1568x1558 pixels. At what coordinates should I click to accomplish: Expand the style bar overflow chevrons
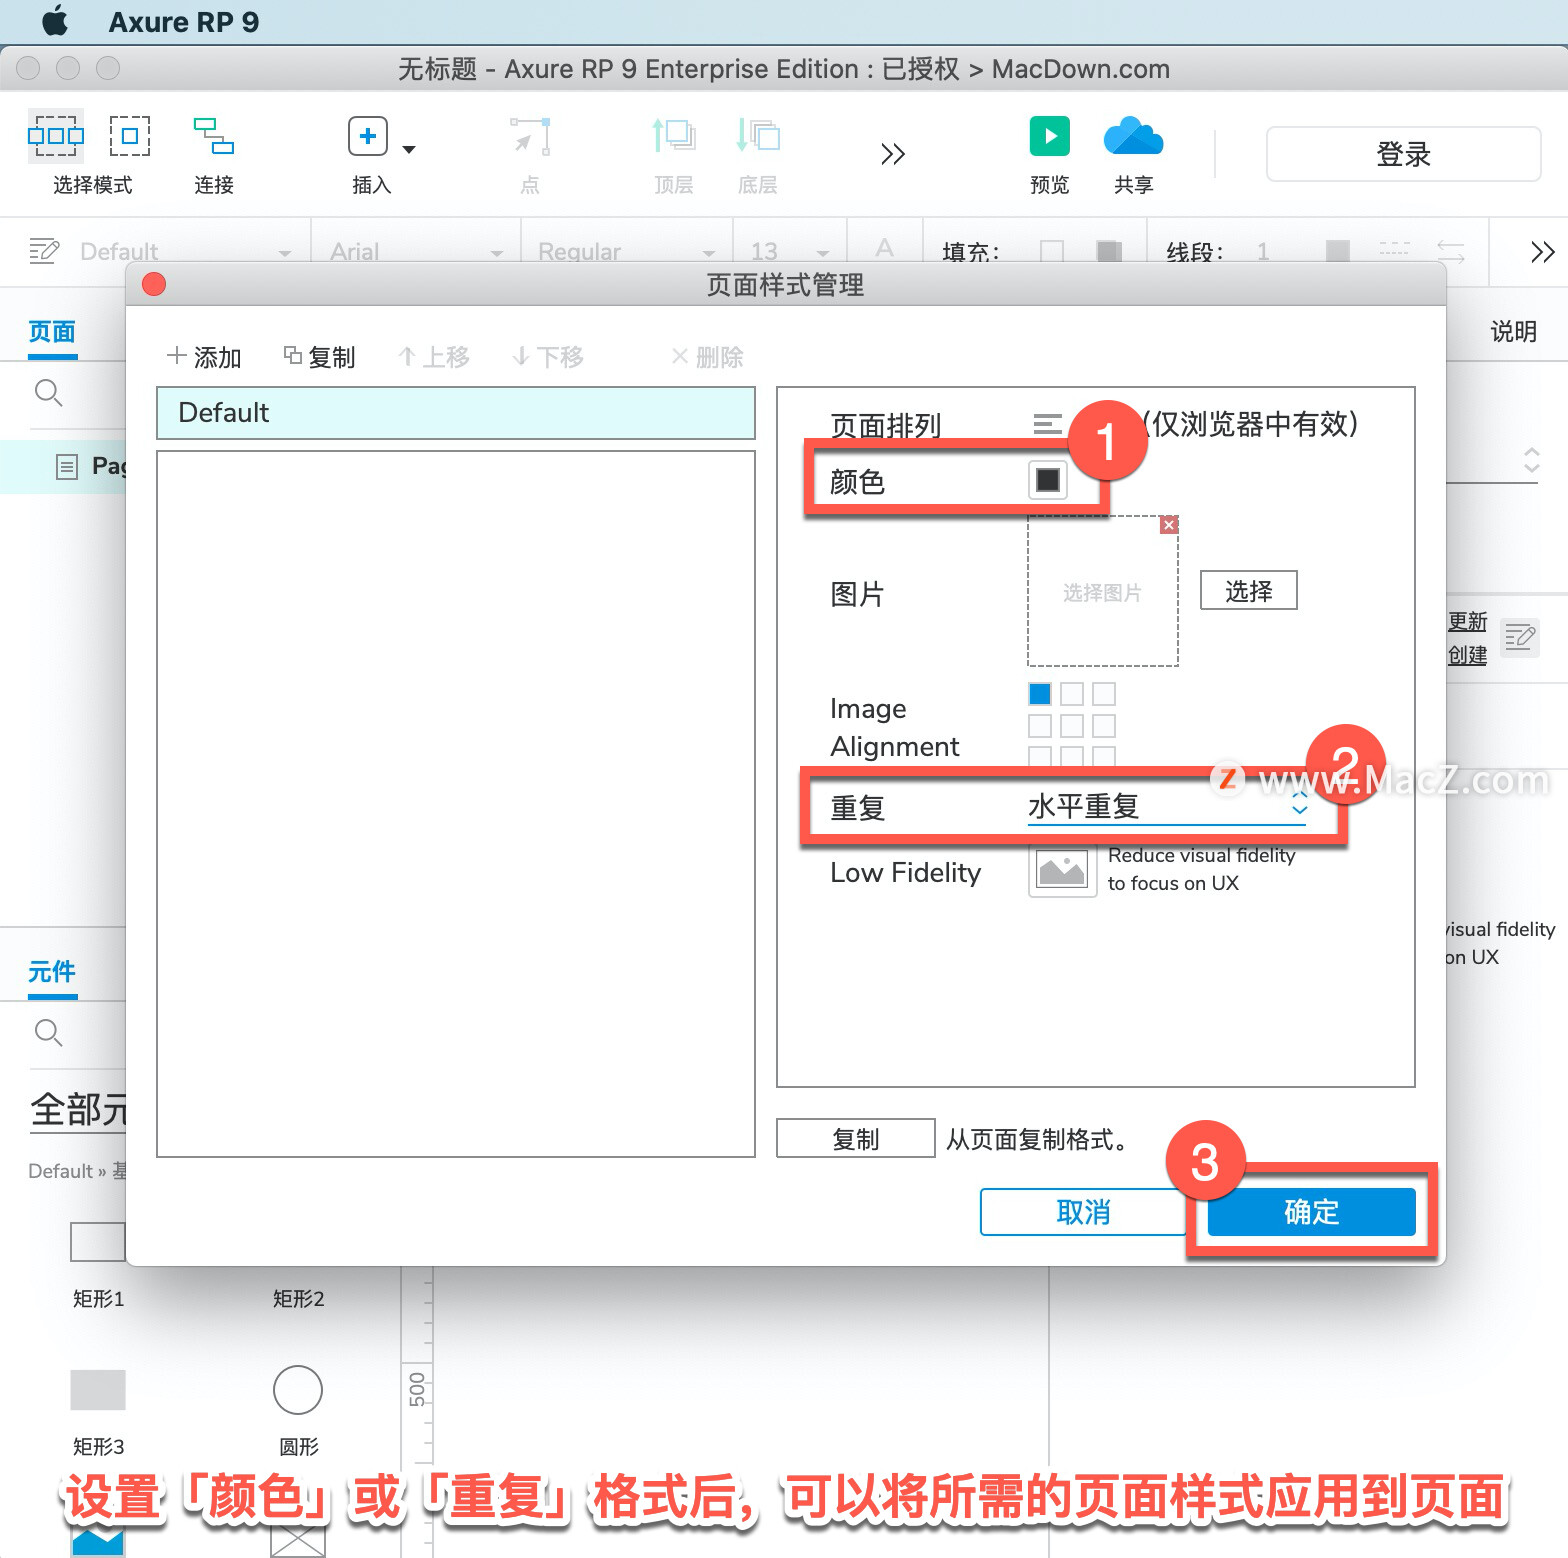tap(1542, 252)
